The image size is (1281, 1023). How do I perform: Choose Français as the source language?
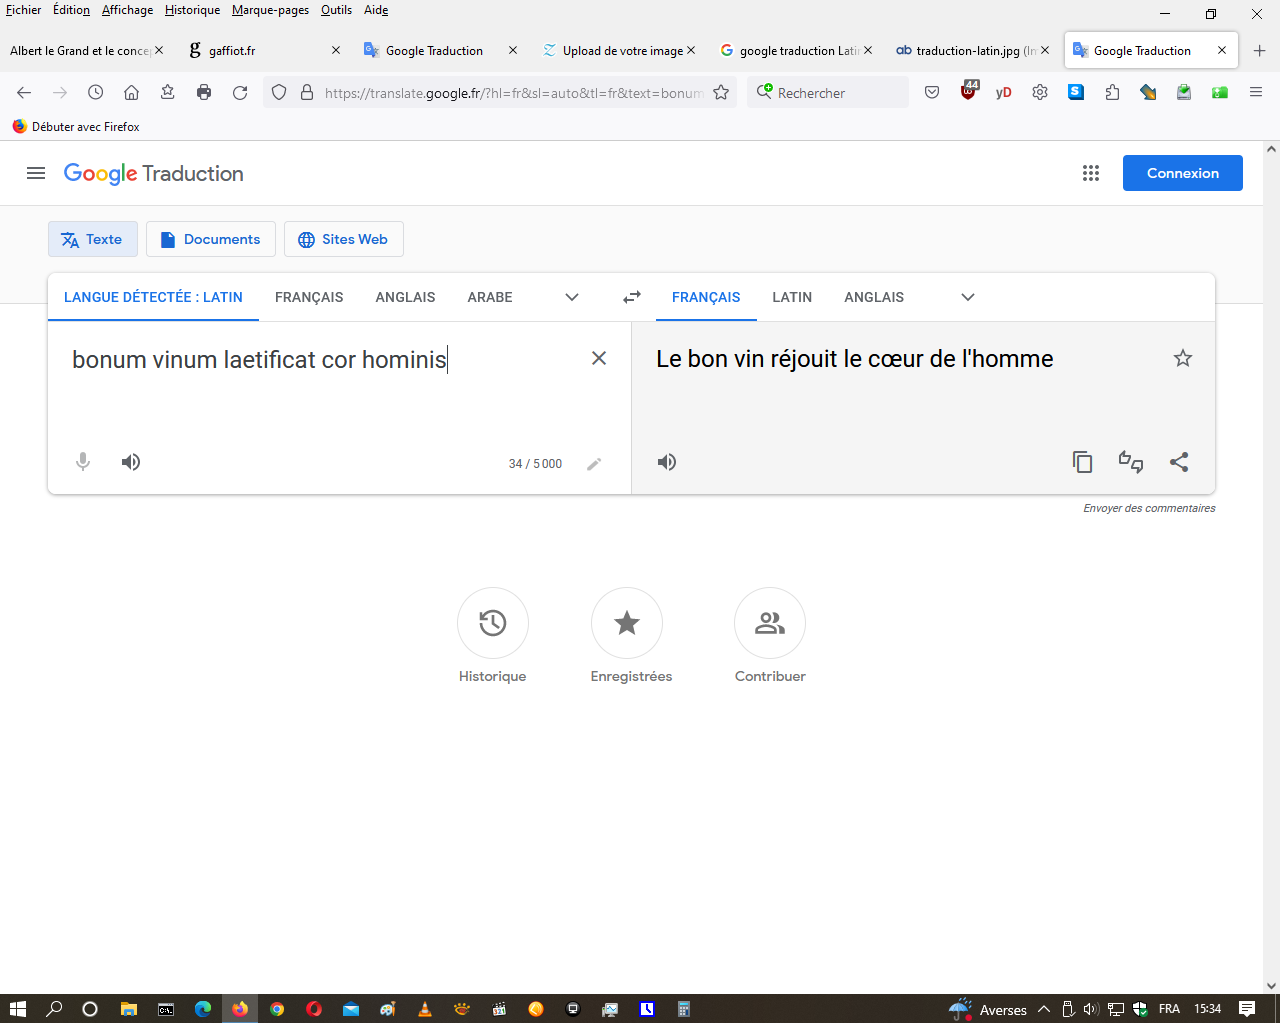coord(309,297)
